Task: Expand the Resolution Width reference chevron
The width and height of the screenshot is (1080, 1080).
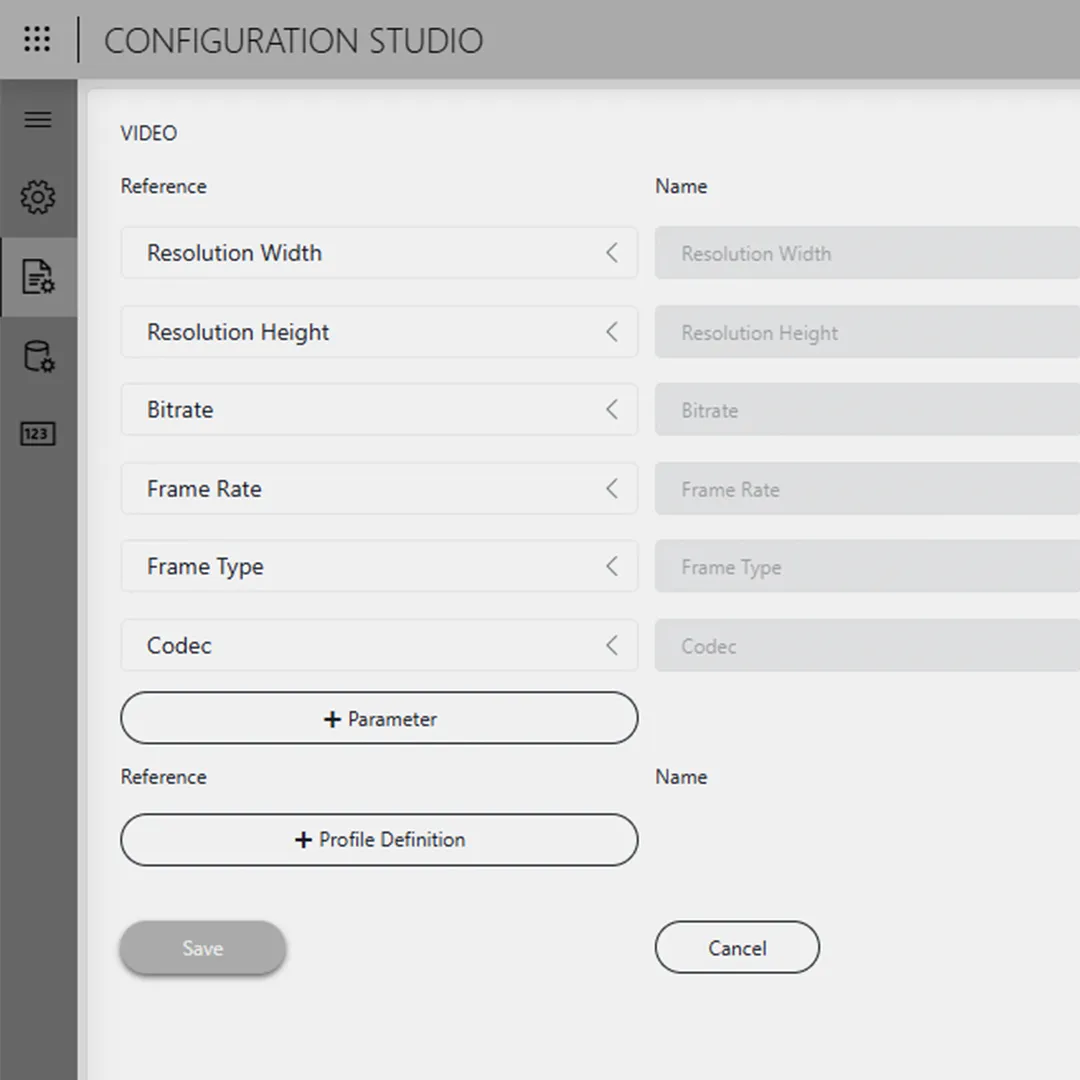Action: [612, 253]
